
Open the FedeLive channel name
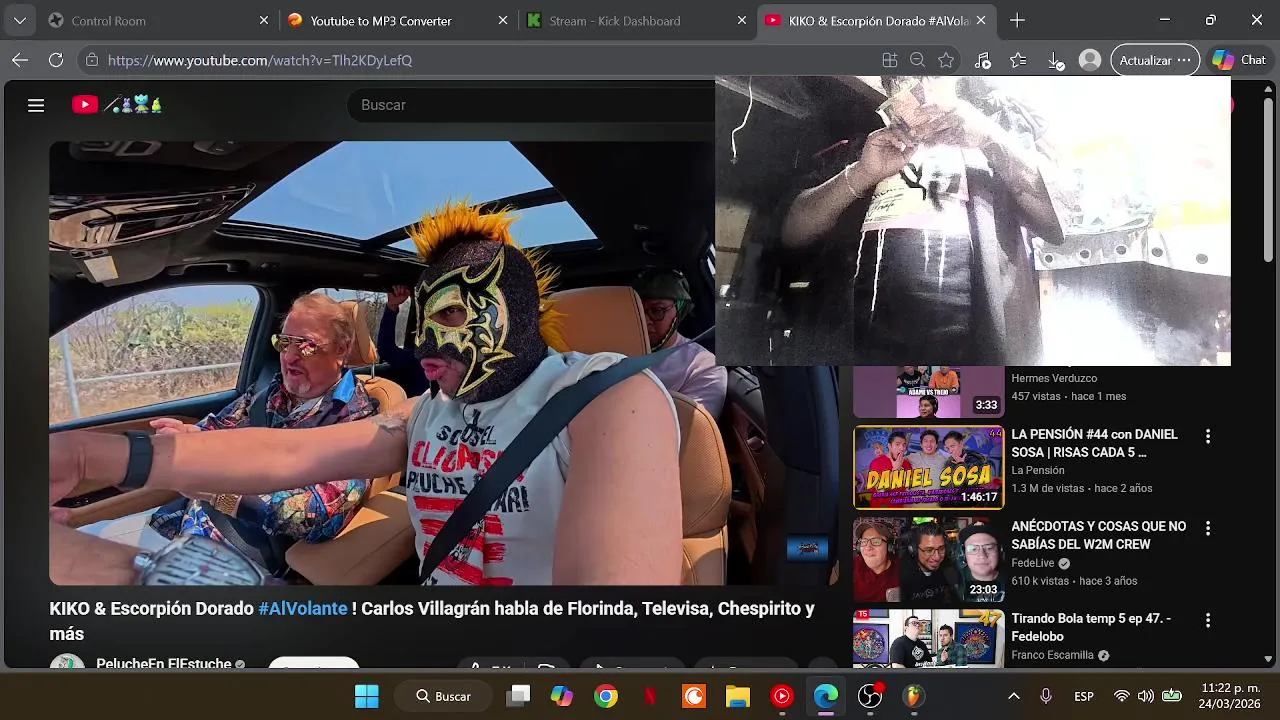click(1033, 563)
